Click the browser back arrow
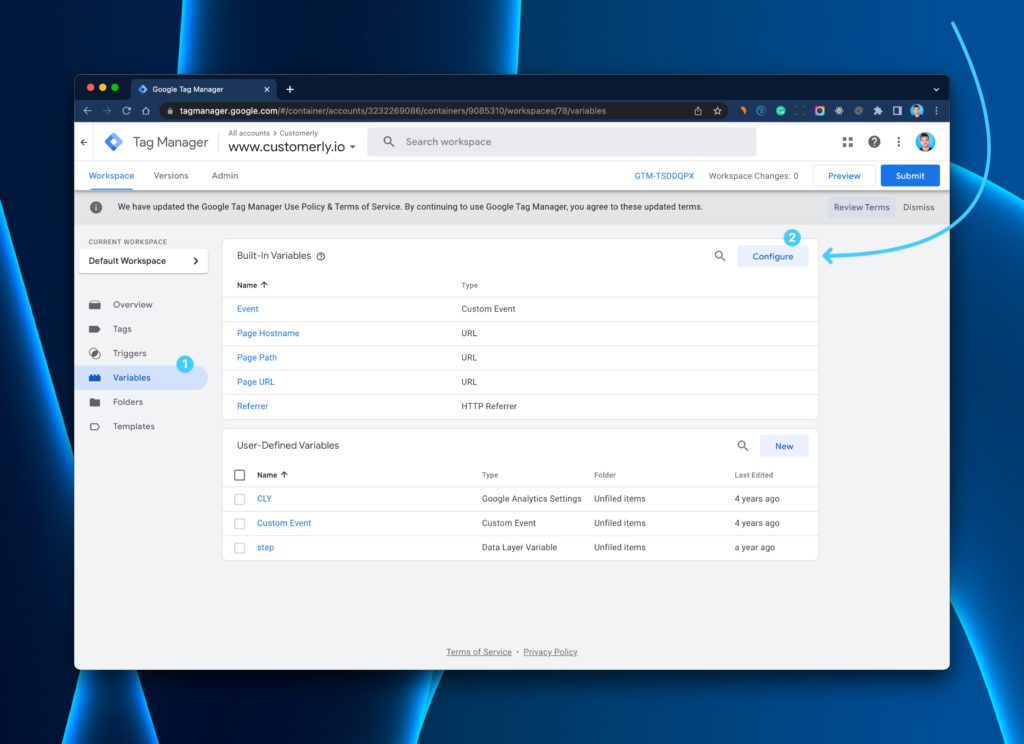This screenshot has width=1024, height=744. click(x=88, y=111)
